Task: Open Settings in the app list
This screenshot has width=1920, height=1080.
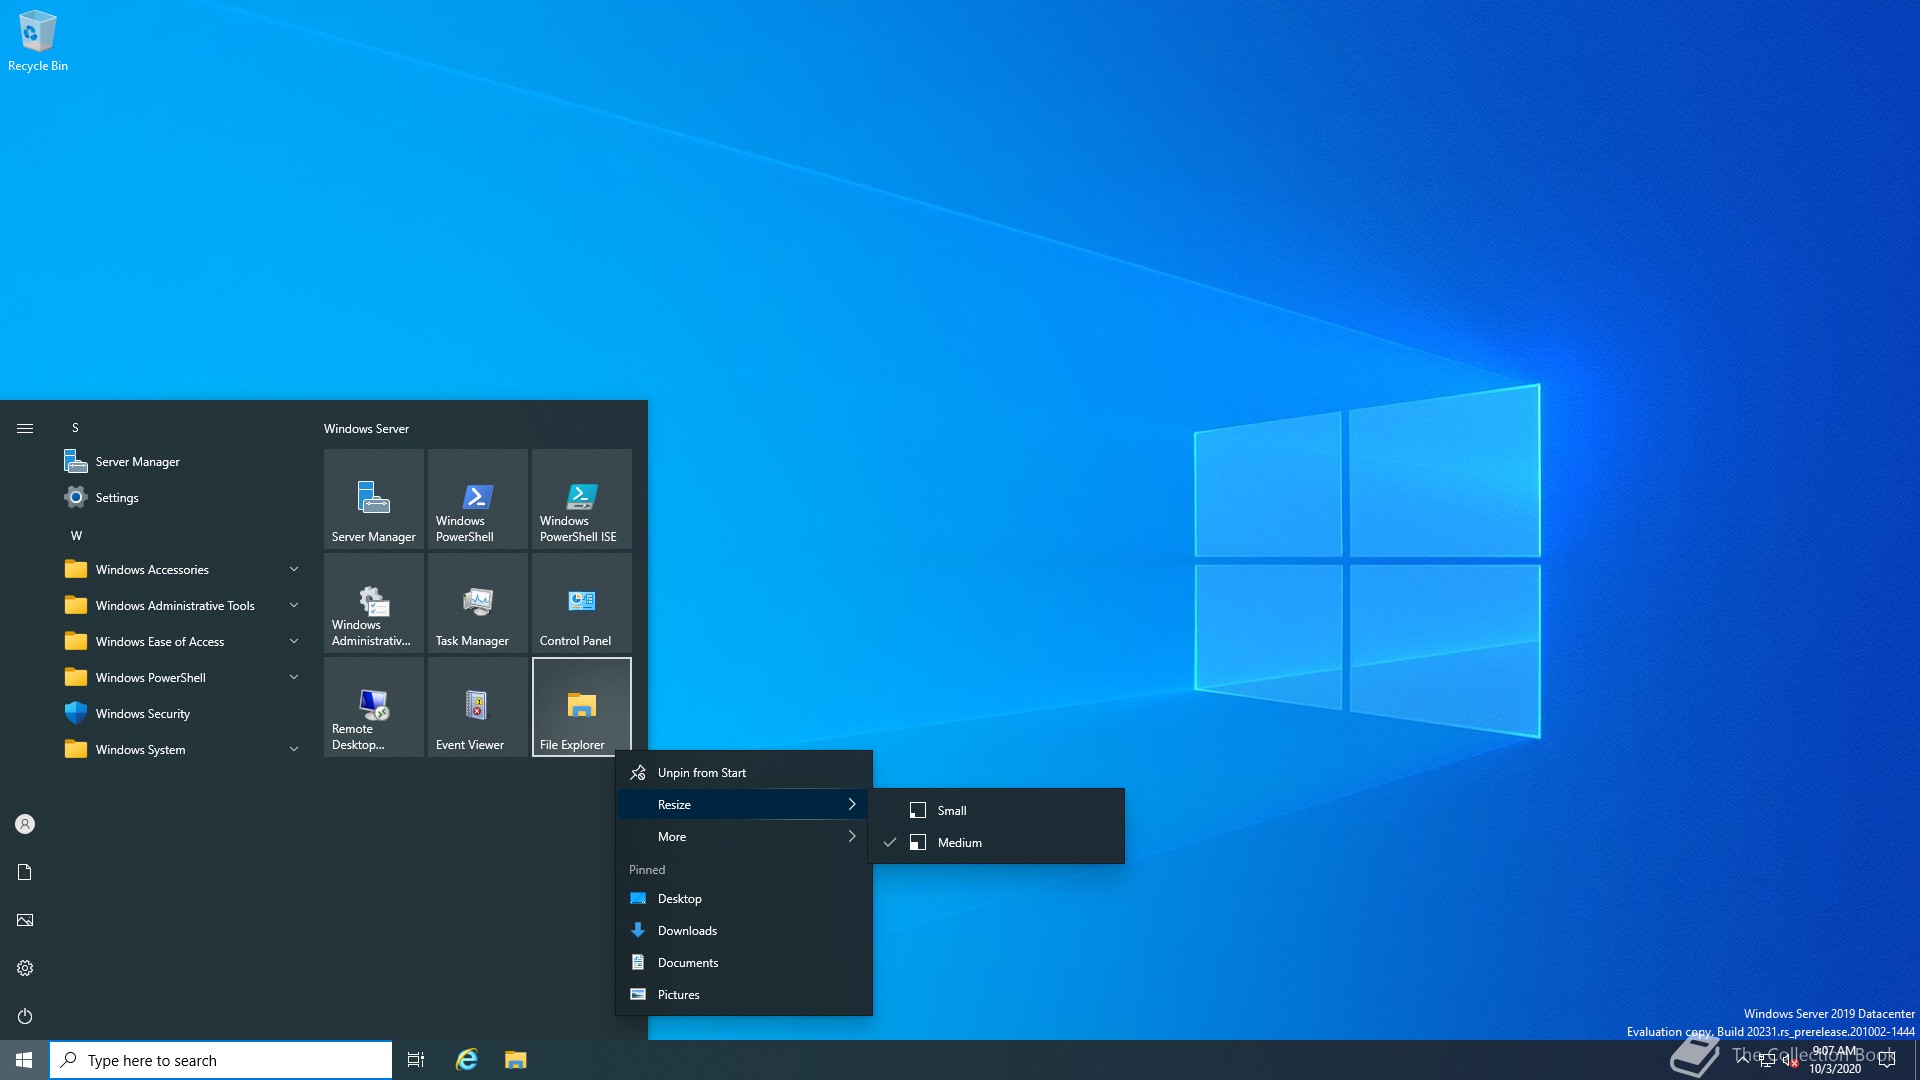Action: coord(182,497)
